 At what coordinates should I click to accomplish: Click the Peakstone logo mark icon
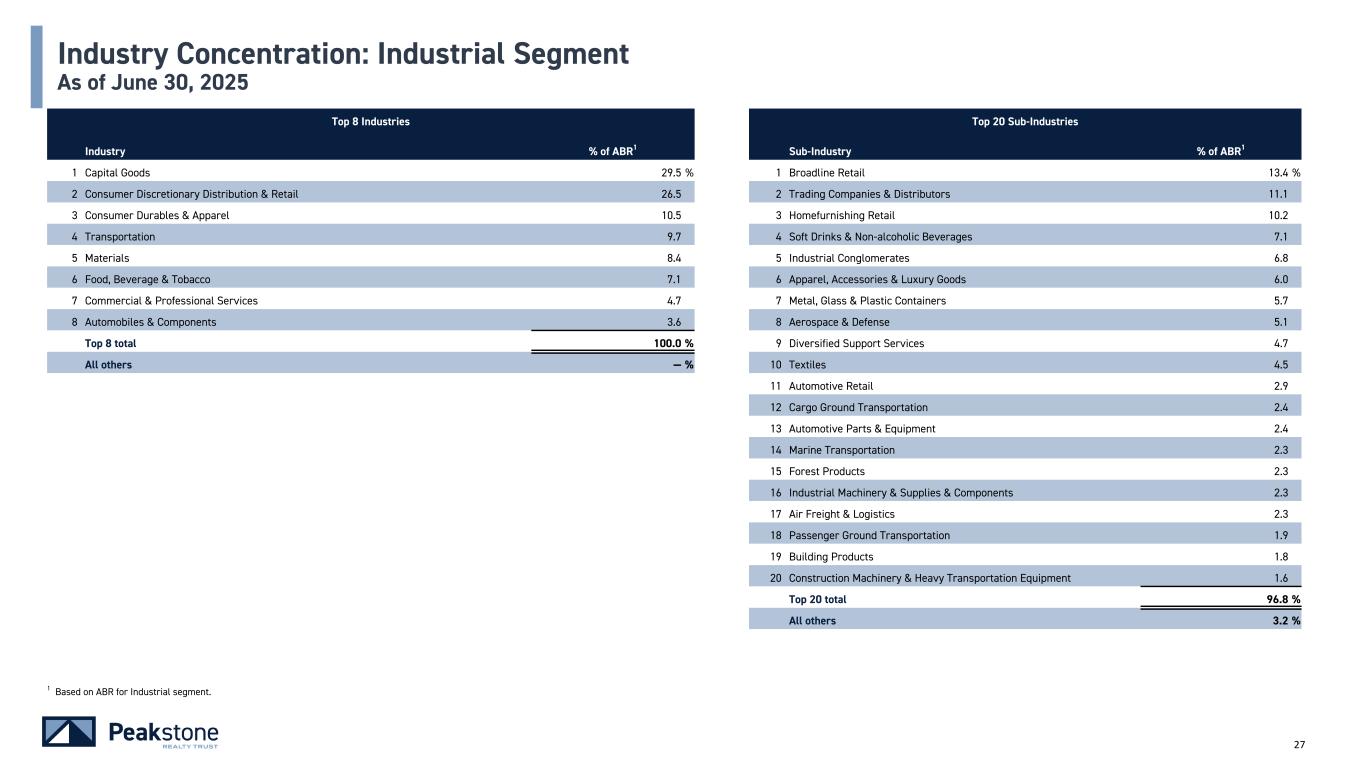click(x=69, y=732)
